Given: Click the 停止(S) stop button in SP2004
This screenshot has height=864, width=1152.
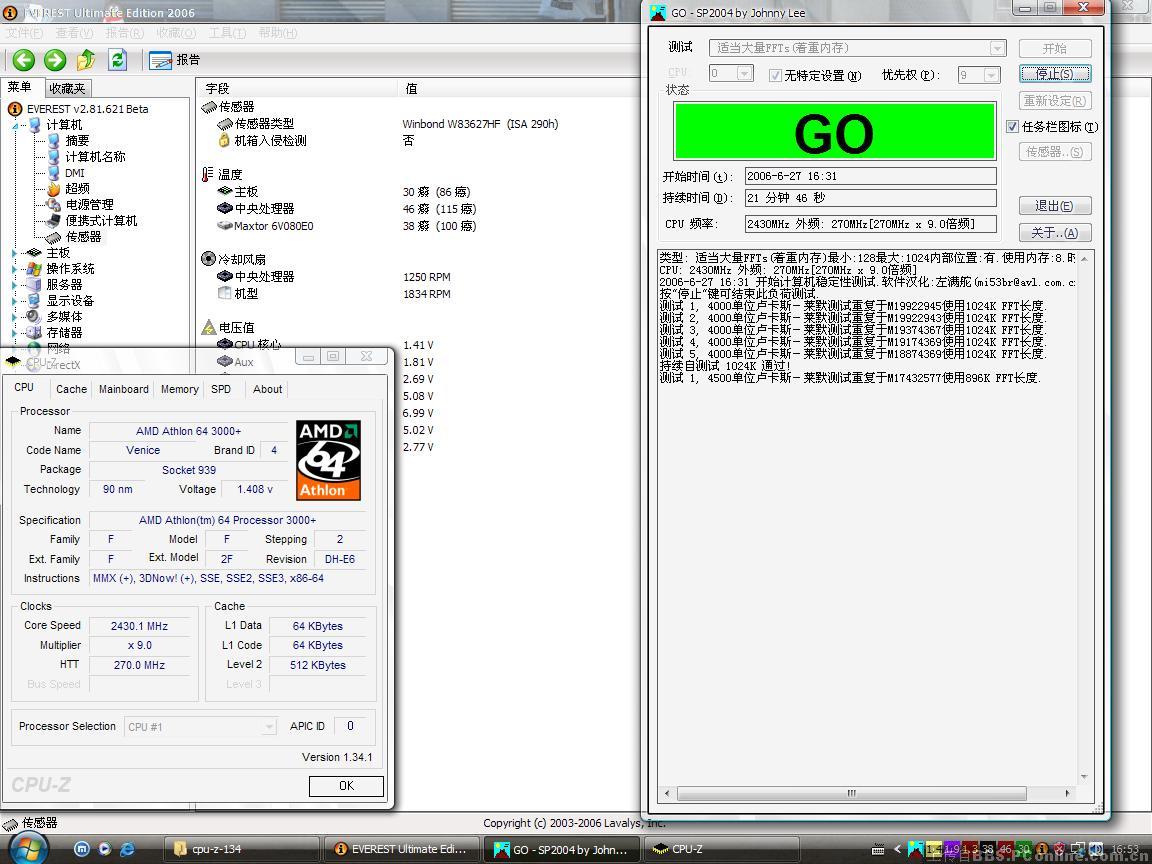Looking at the screenshot, I should coord(1054,73).
